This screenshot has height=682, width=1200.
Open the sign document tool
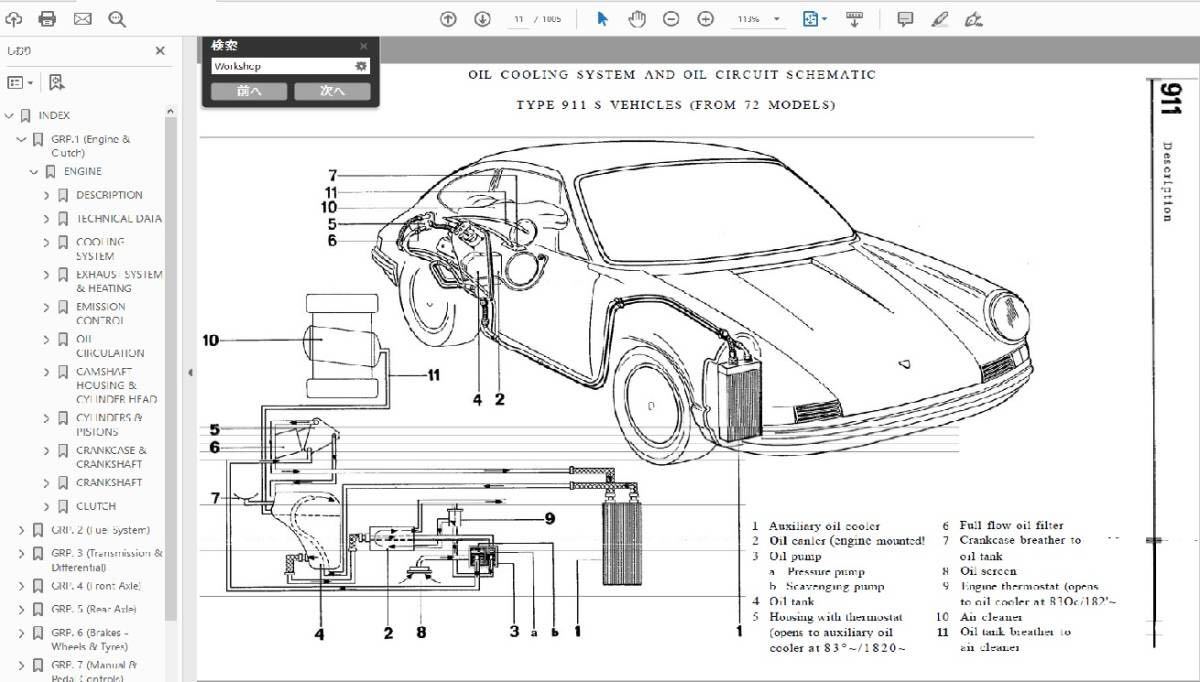click(x=974, y=19)
